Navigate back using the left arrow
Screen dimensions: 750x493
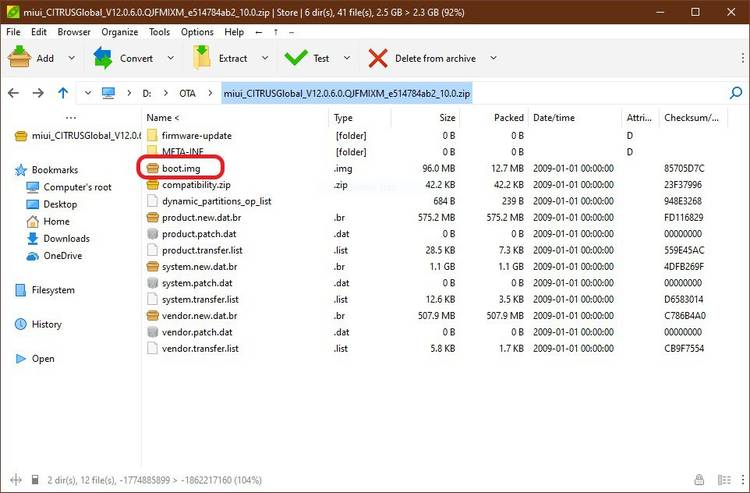click(x=13, y=93)
